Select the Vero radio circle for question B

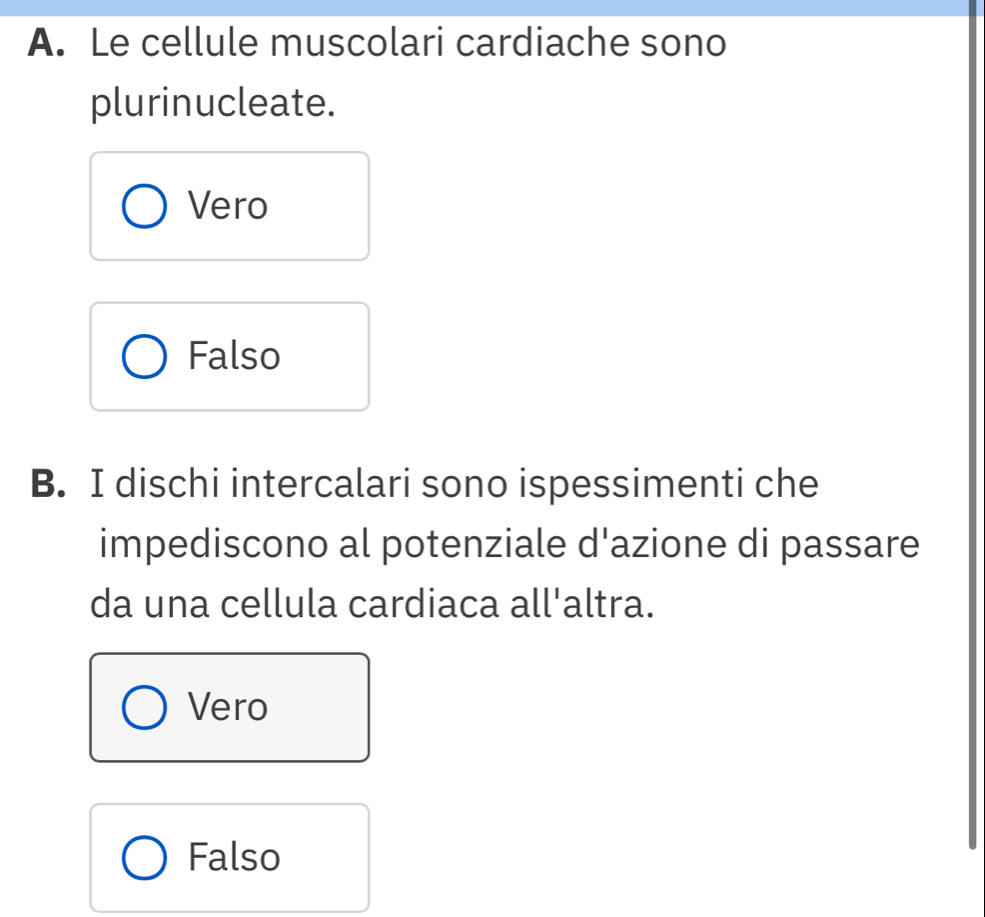click(x=145, y=708)
